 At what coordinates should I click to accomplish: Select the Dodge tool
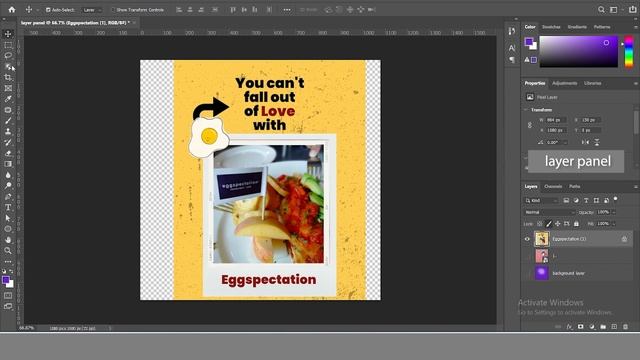8,186
